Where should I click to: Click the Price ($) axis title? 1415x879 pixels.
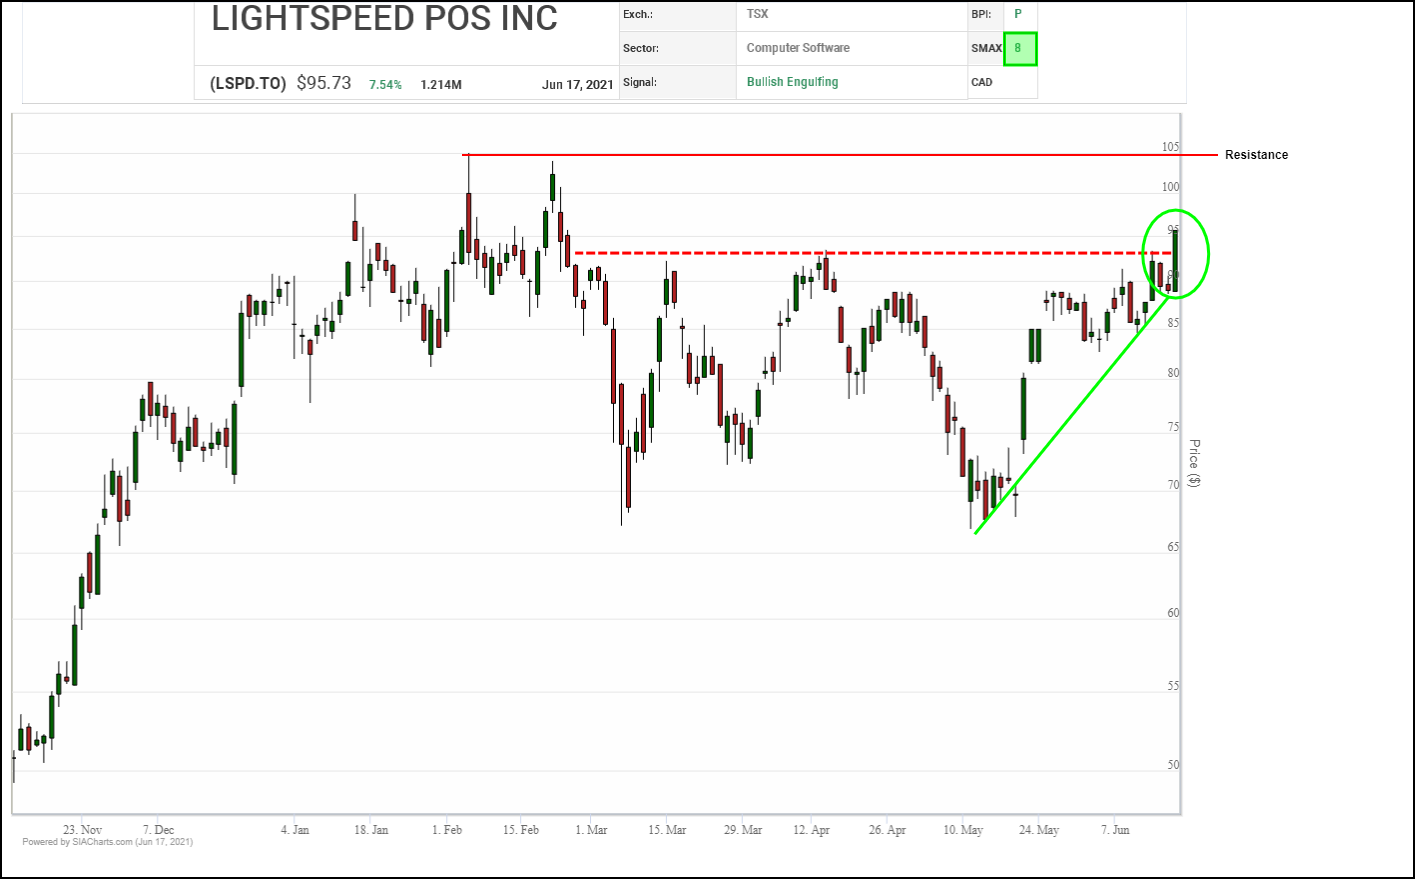(x=1193, y=463)
